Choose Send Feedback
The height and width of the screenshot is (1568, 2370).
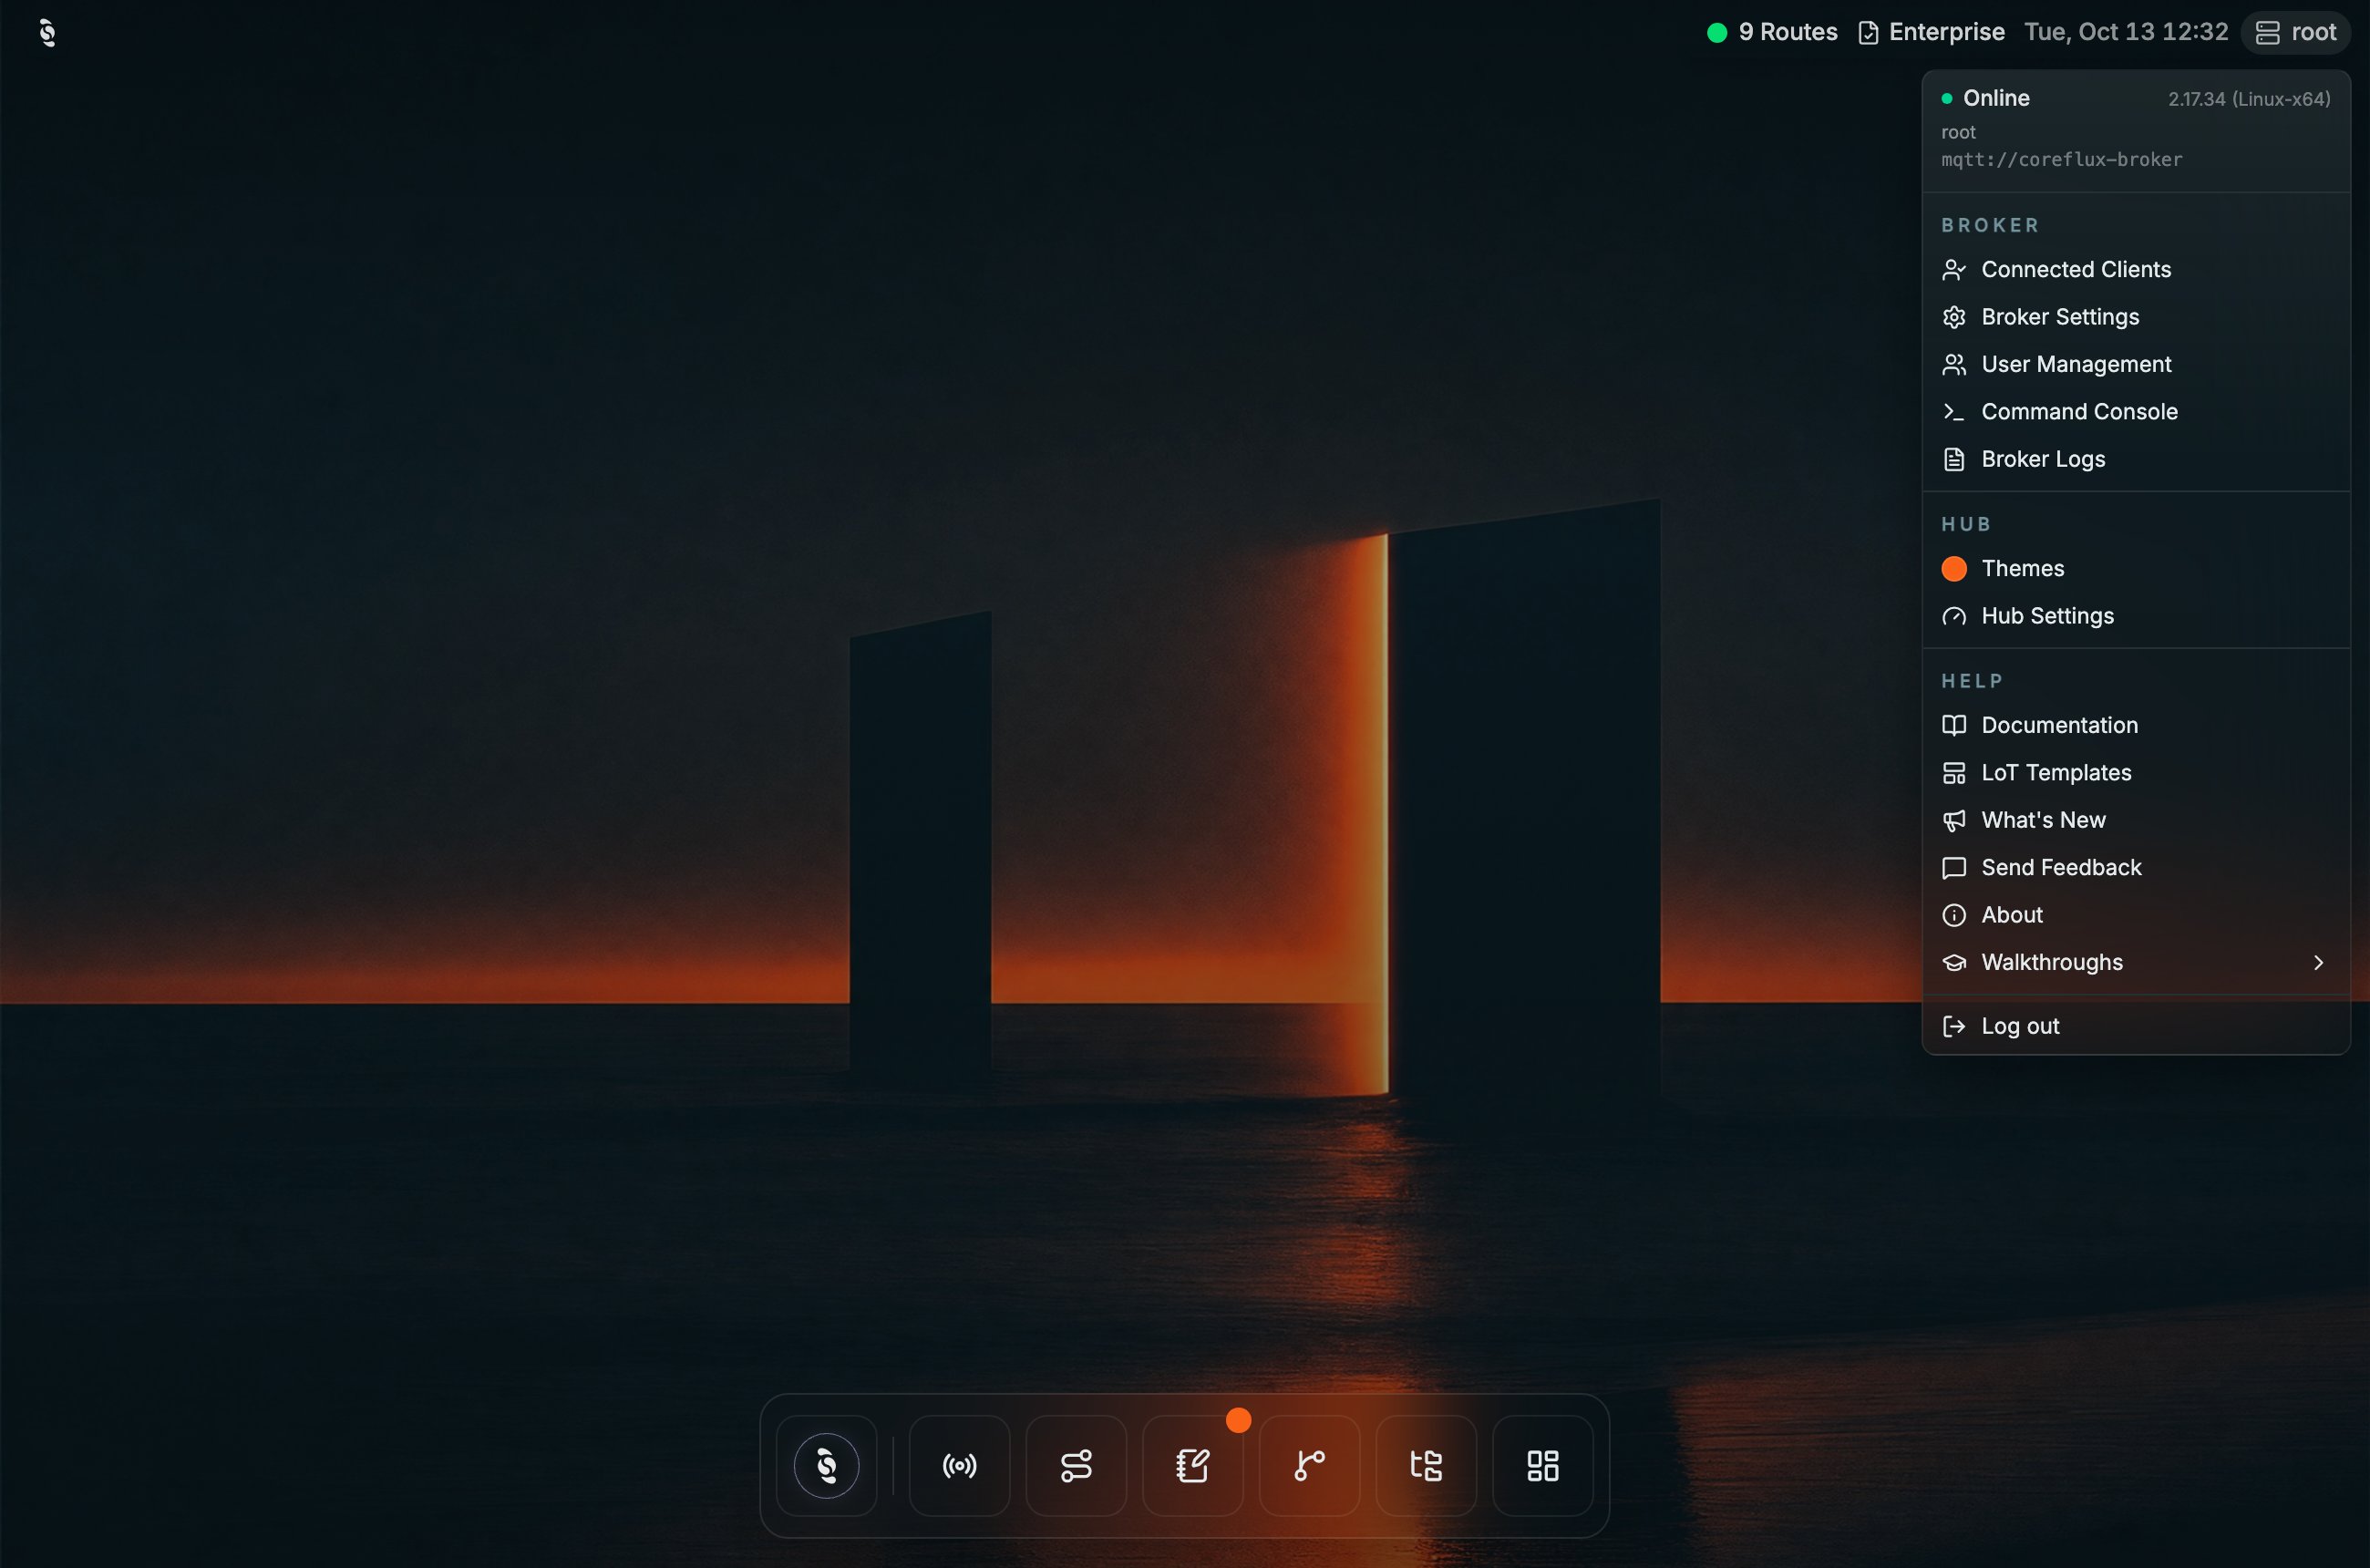coord(2135,867)
